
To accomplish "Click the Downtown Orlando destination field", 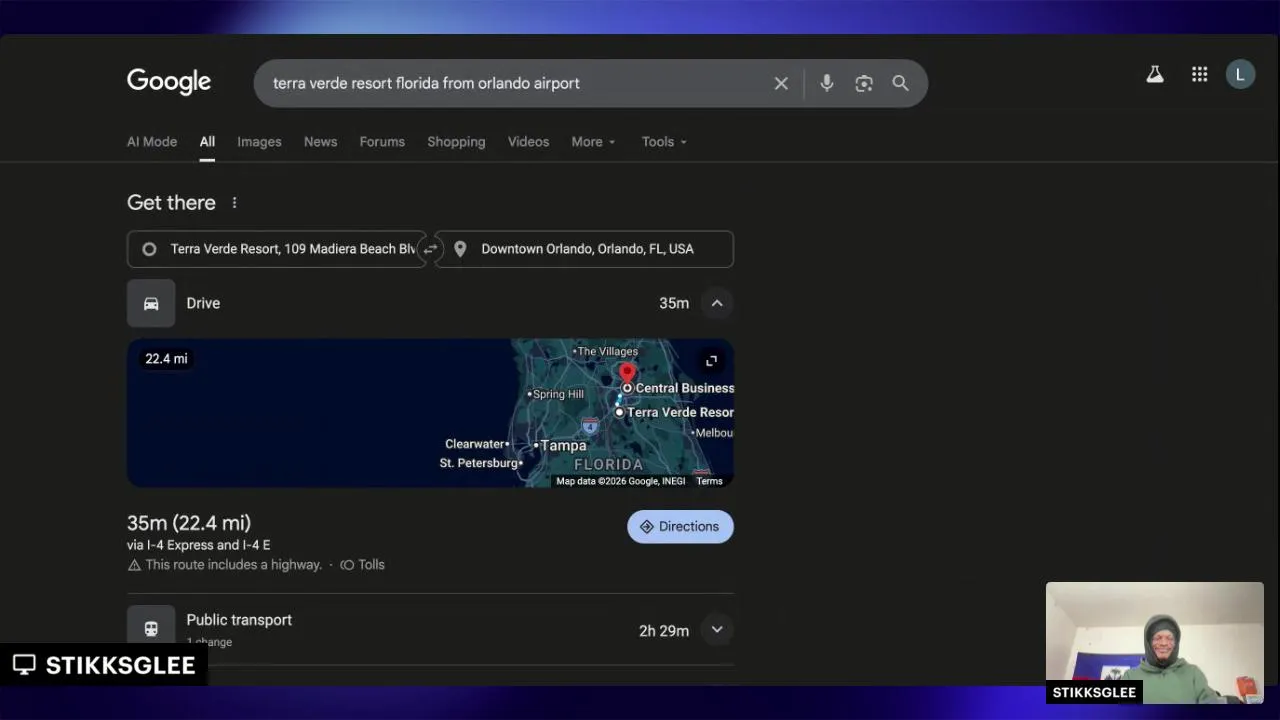I will tap(584, 249).
